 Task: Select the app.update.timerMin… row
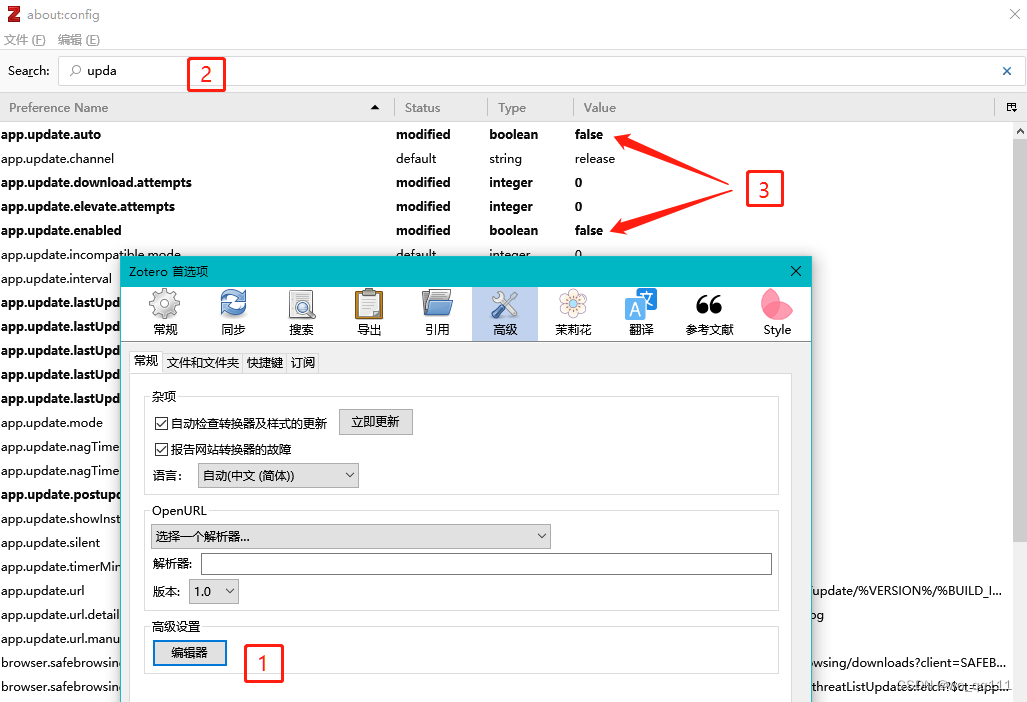click(x=60, y=567)
